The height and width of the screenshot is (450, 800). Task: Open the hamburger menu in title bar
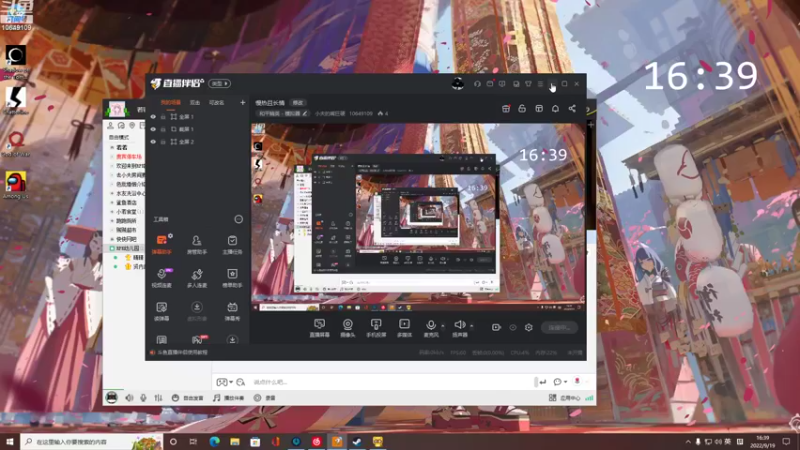(x=540, y=84)
